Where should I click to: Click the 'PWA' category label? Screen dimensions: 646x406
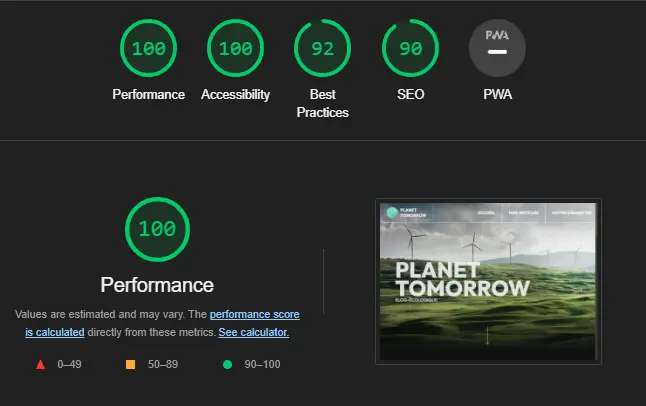pos(497,94)
